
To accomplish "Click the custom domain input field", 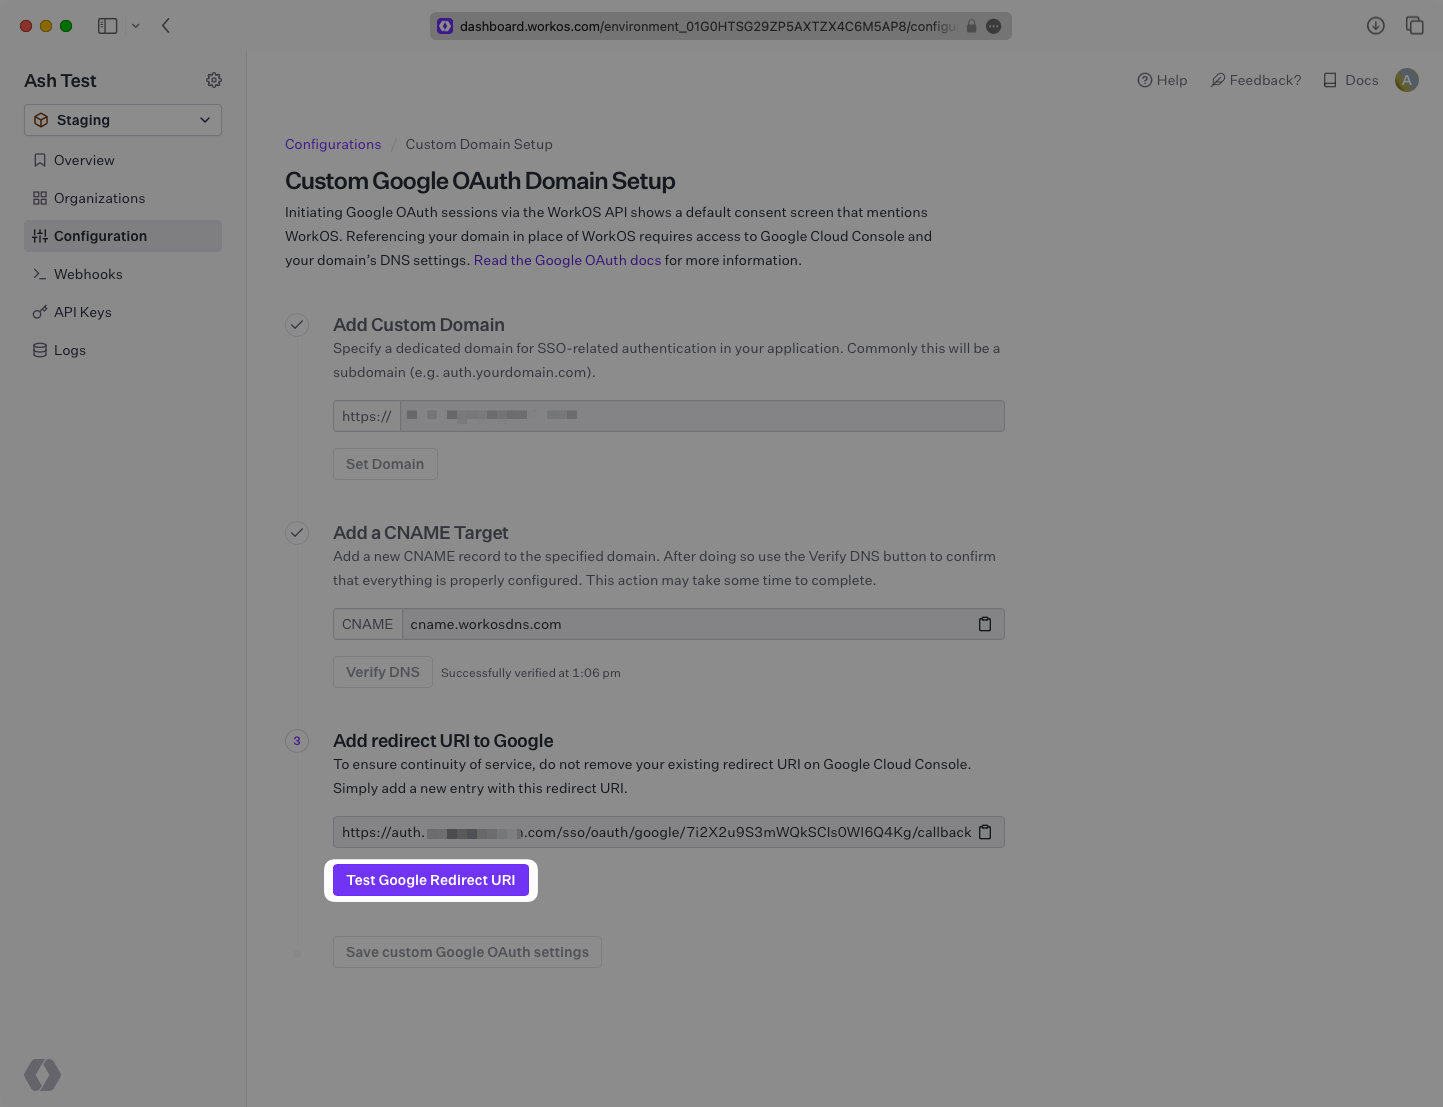I will click(700, 415).
